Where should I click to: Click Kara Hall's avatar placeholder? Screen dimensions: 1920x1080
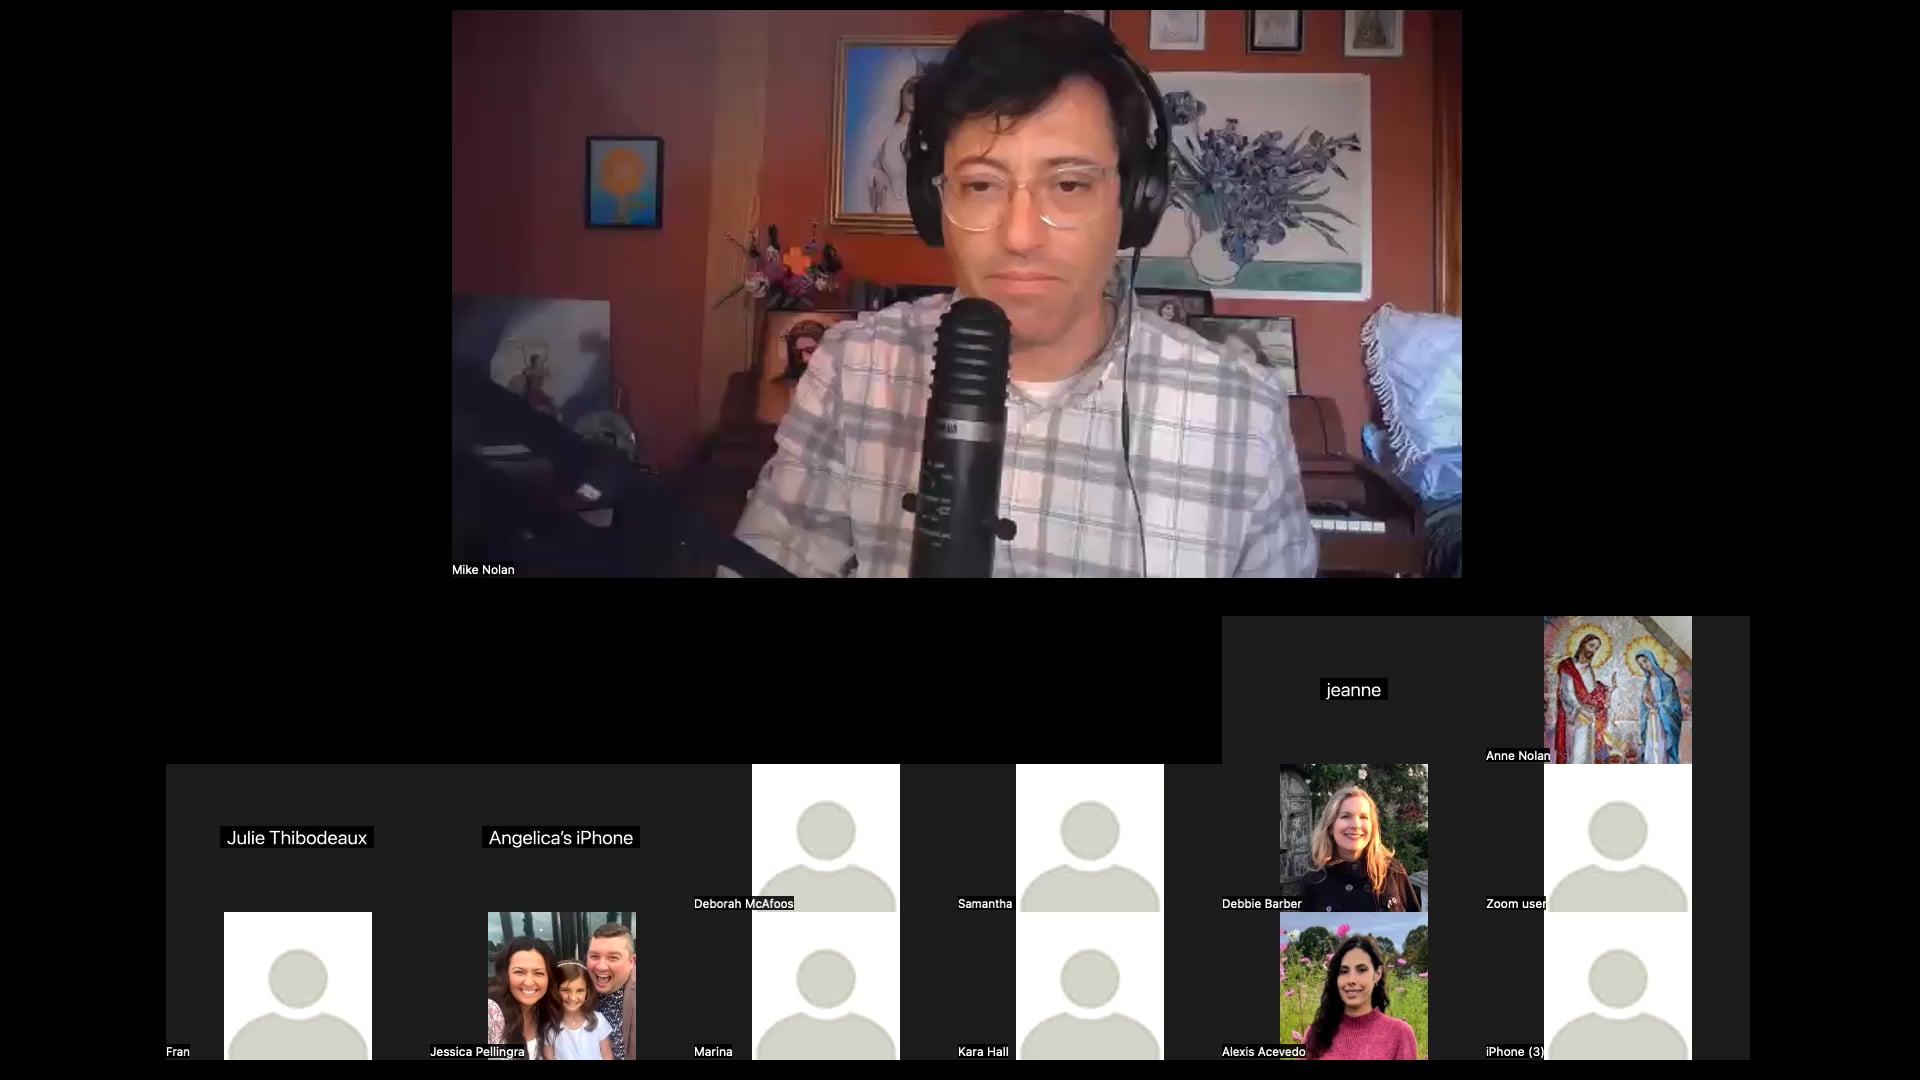[1089, 986]
